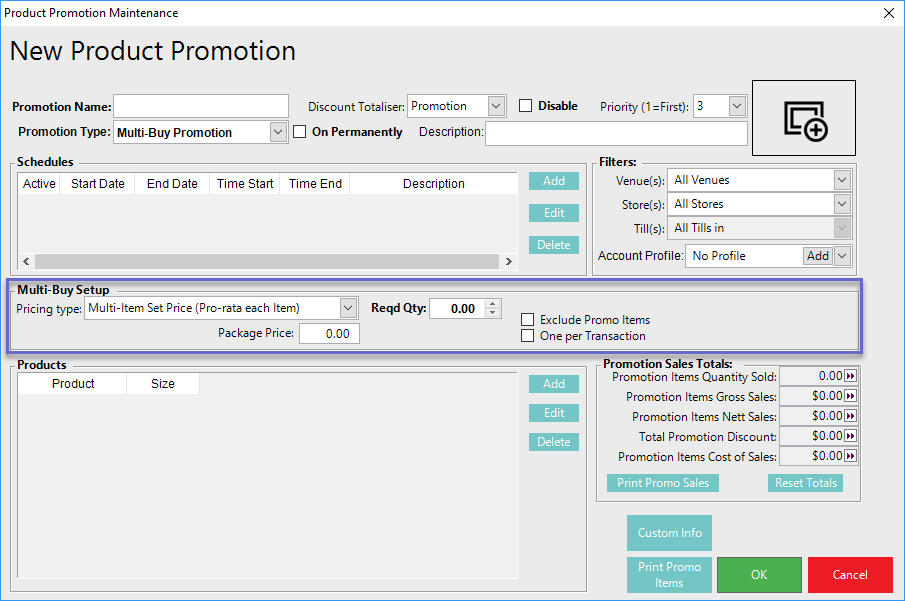The width and height of the screenshot is (905, 601).
Task: Increase Reqd Qty with up spinner
Action: coord(492,304)
